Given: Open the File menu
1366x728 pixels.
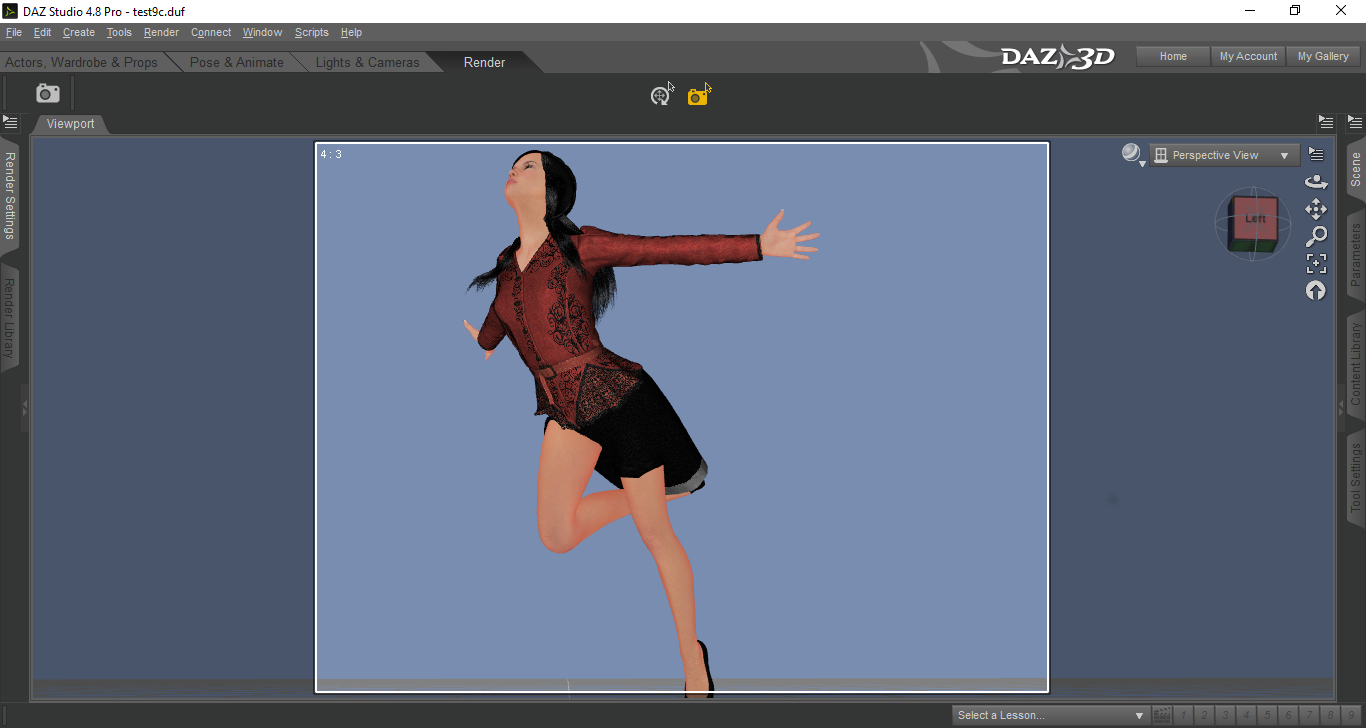Looking at the screenshot, I should click(x=14, y=32).
